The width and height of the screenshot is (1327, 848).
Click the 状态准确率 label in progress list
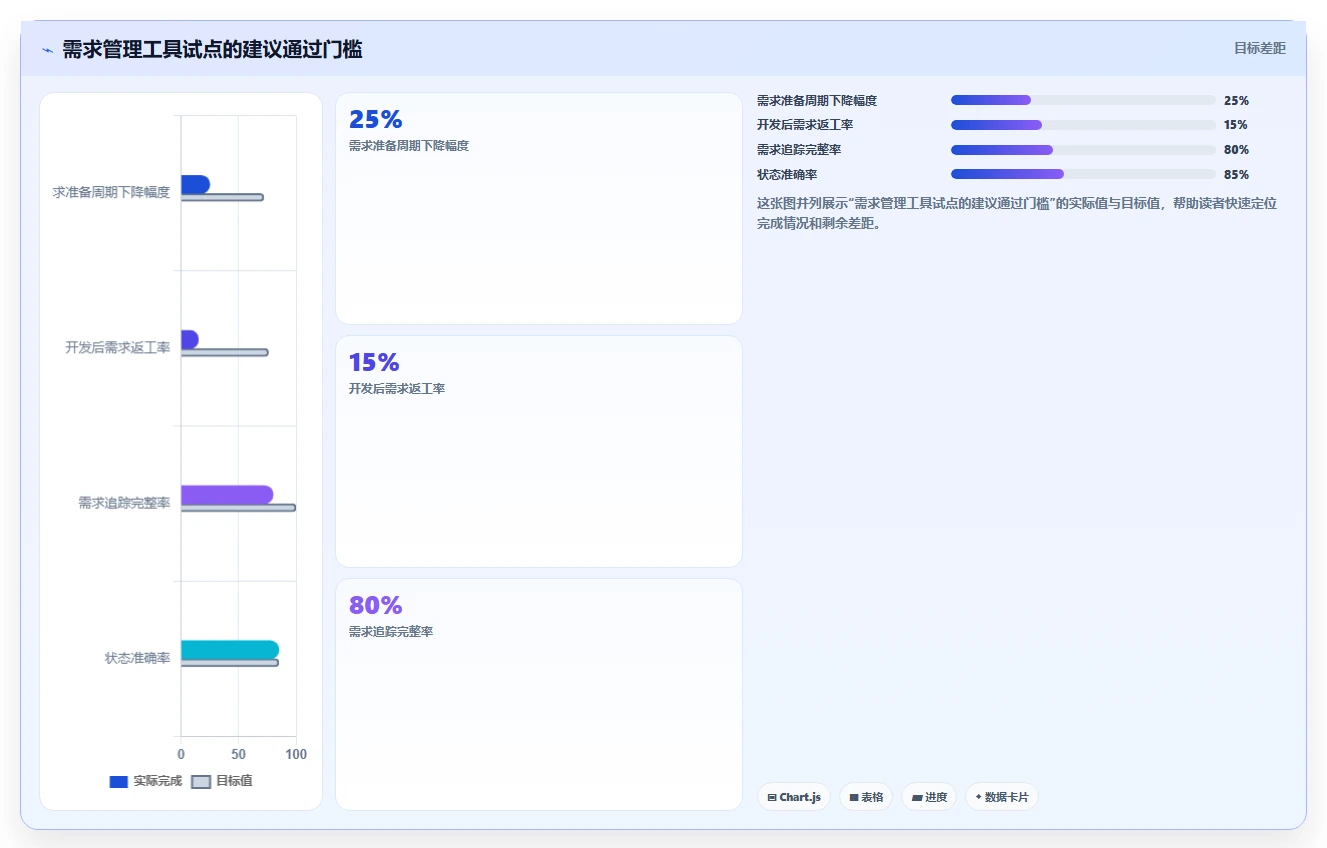[x=787, y=175]
